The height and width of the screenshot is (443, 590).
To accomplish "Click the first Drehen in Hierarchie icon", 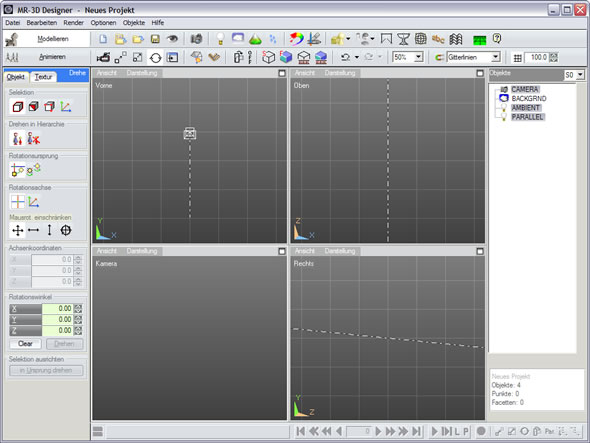I will pyautogui.click(x=17, y=139).
